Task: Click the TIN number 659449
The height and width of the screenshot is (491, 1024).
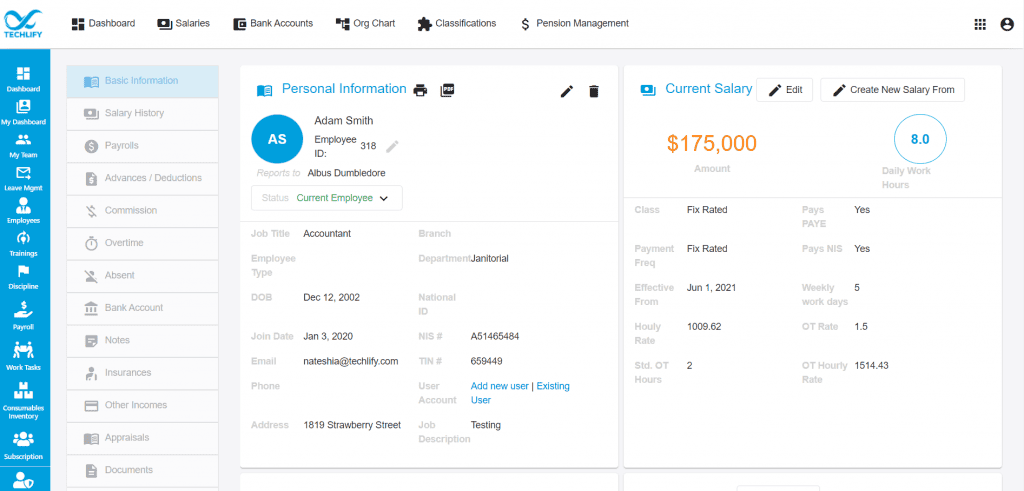Action: click(x=487, y=361)
